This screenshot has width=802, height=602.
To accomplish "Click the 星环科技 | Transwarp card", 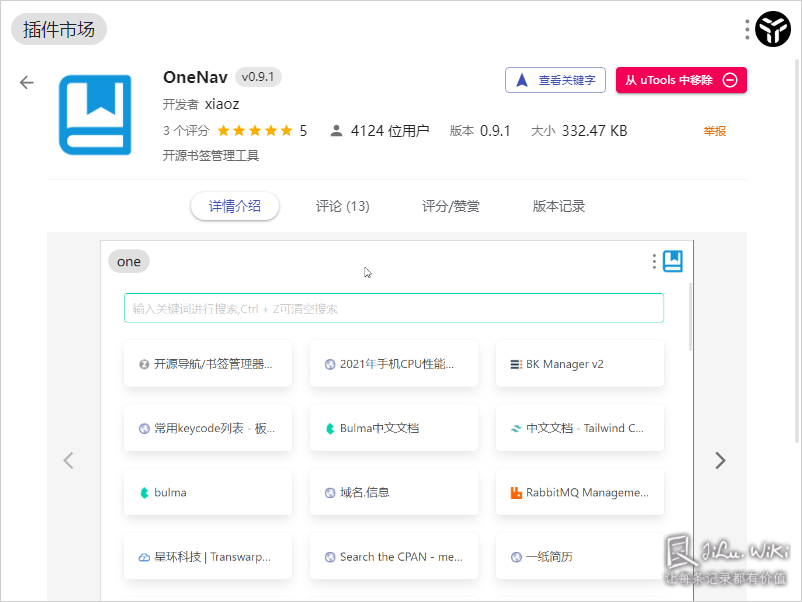I will click(x=208, y=556).
